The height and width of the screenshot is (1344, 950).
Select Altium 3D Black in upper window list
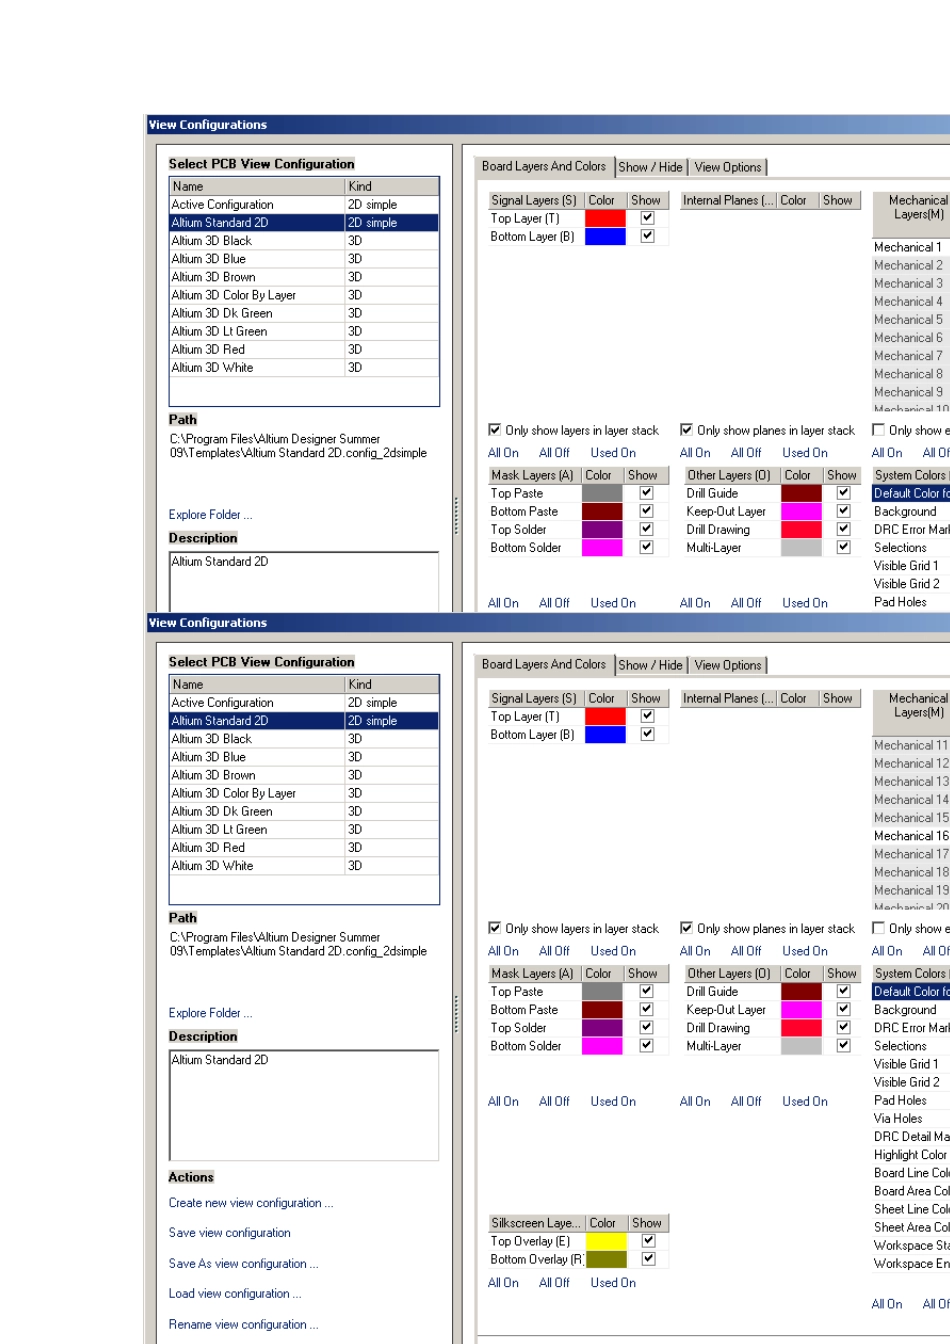pyautogui.click(x=304, y=241)
